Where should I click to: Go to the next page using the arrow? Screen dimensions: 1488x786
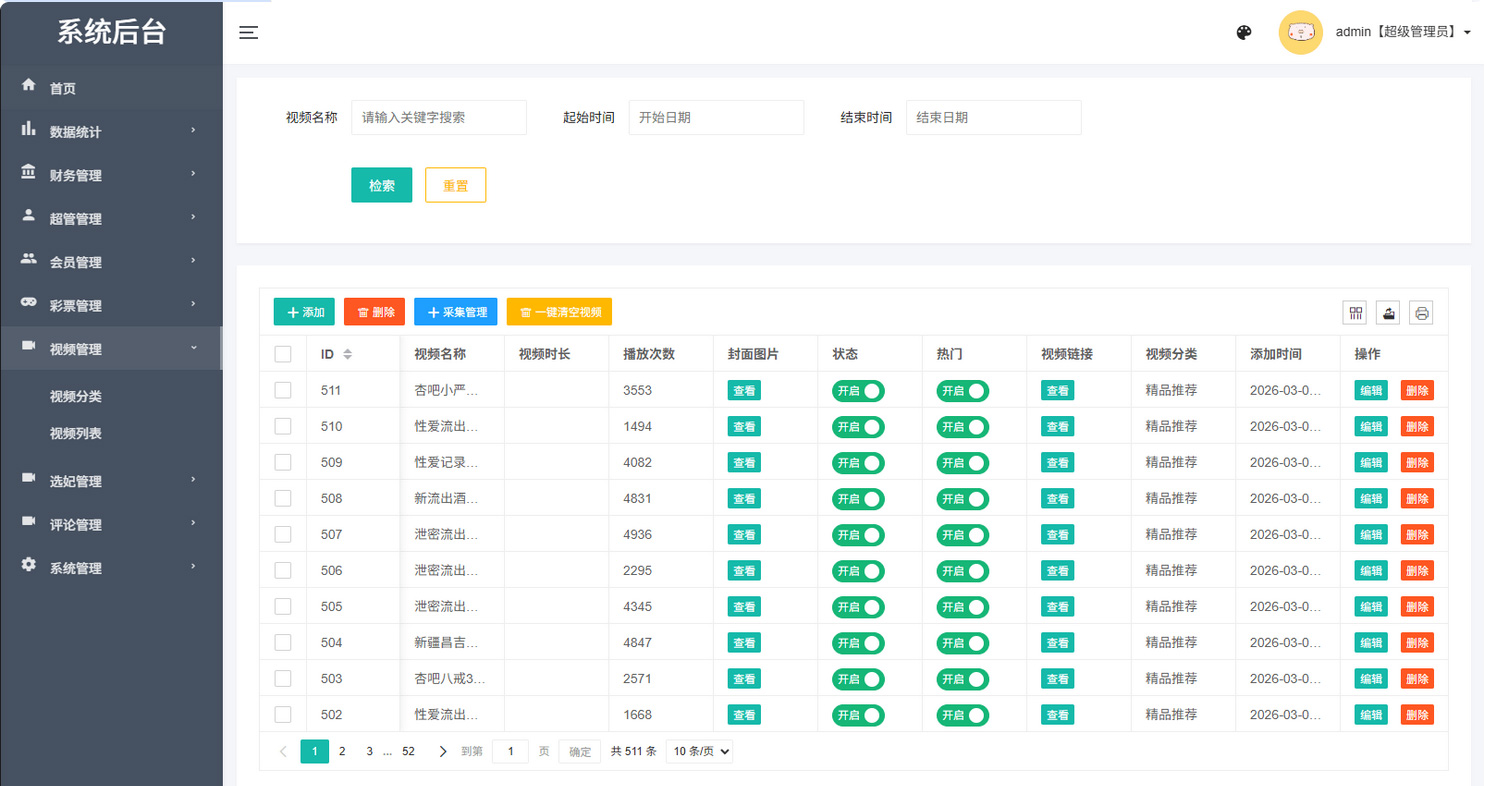pos(443,751)
